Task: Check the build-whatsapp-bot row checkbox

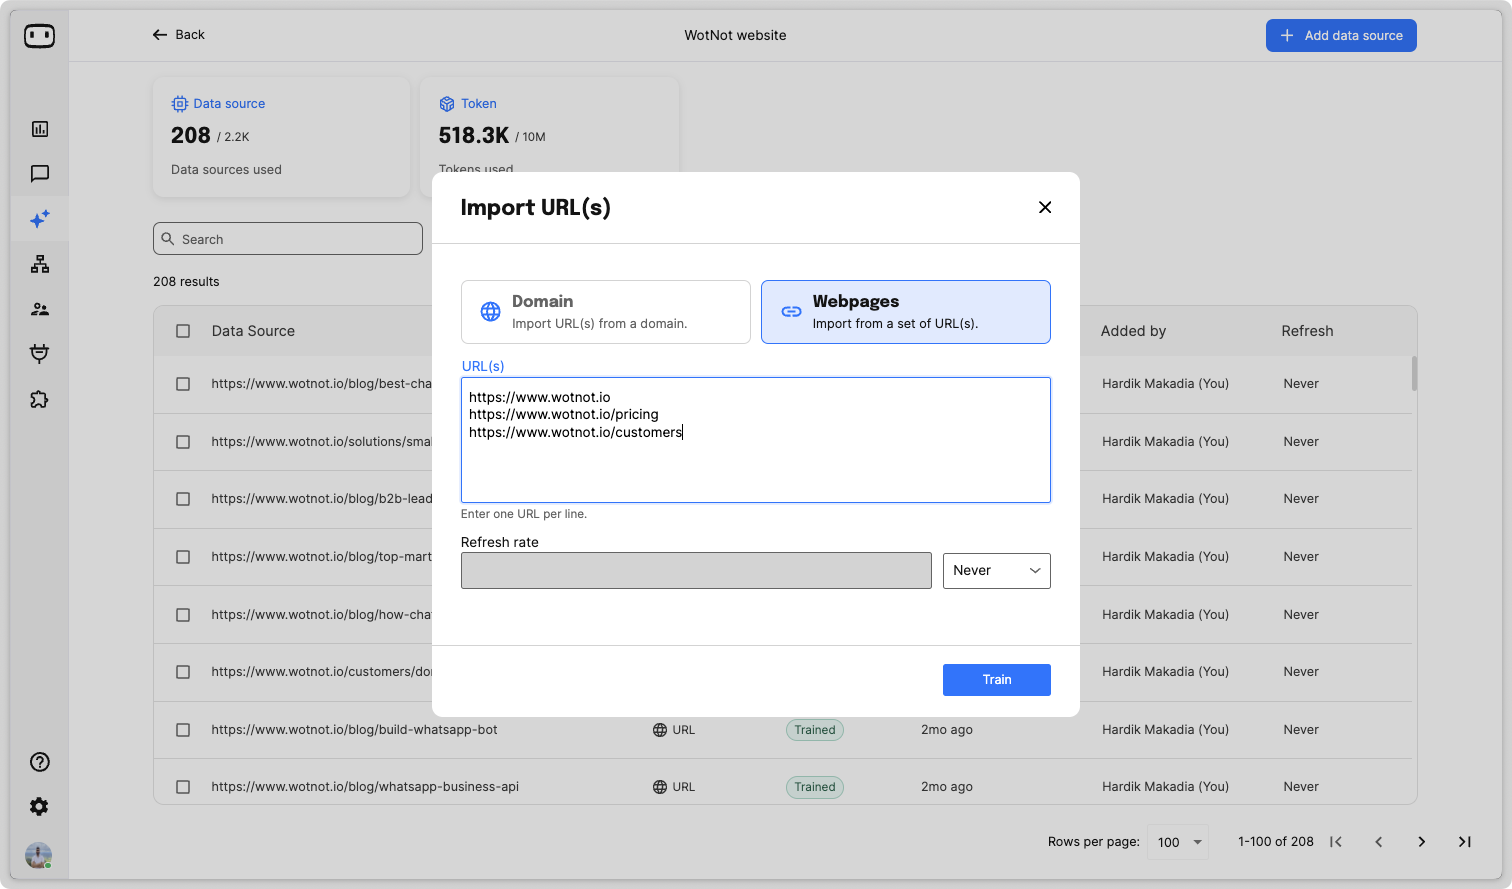Action: (183, 730)
